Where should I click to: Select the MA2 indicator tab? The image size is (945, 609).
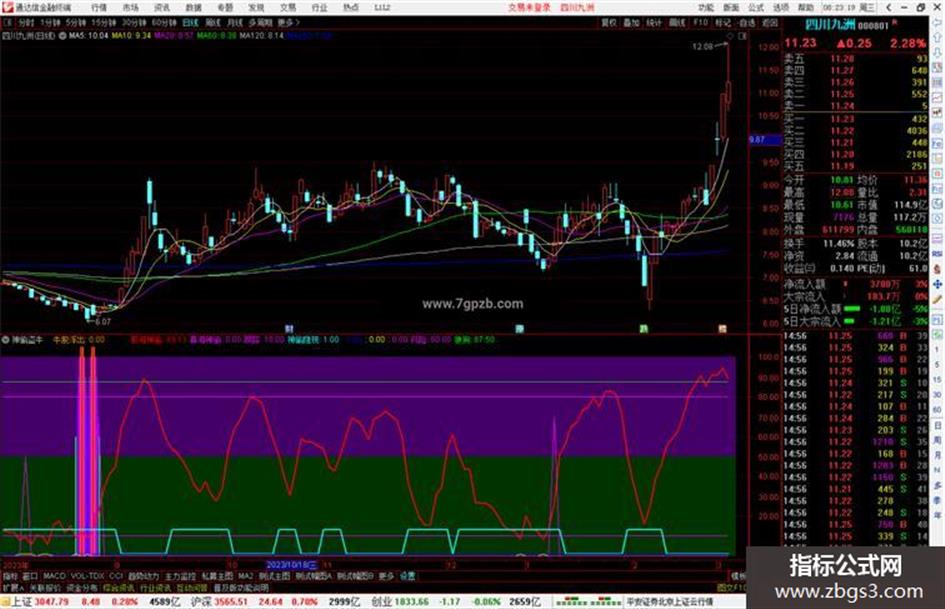(245, 576)
